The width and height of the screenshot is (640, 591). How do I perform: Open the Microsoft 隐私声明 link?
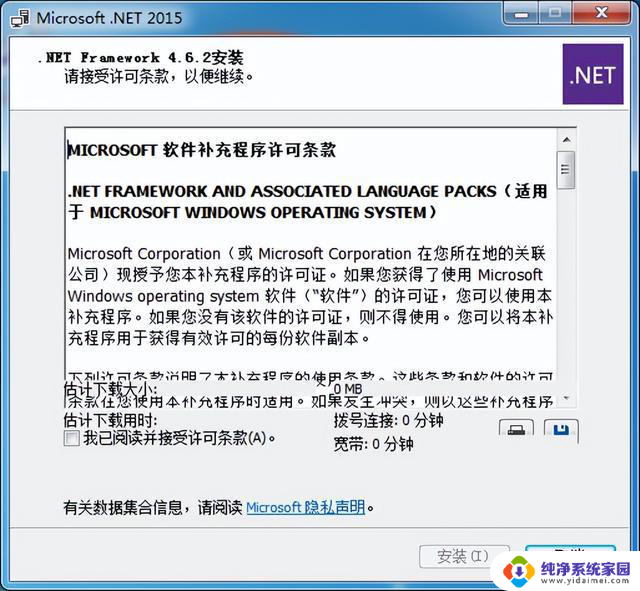pos(306,507)
